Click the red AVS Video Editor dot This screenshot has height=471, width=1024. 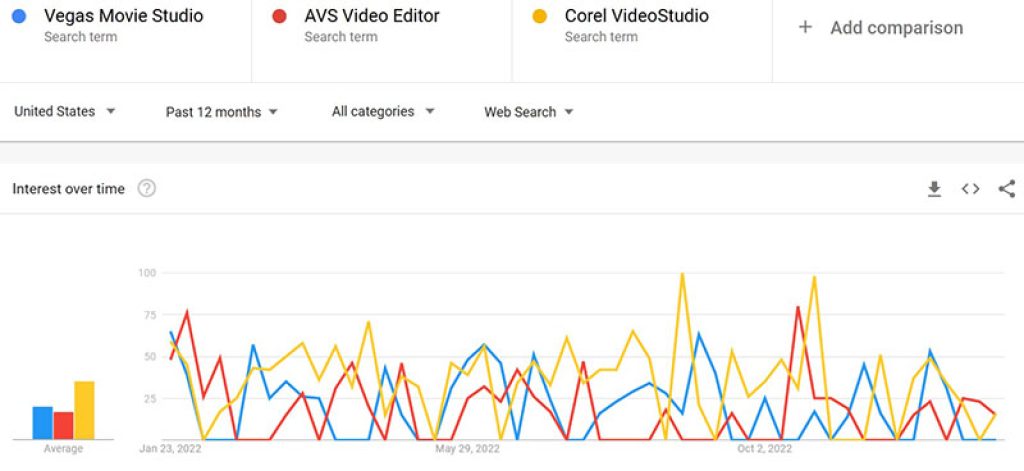tap(280, 17)
